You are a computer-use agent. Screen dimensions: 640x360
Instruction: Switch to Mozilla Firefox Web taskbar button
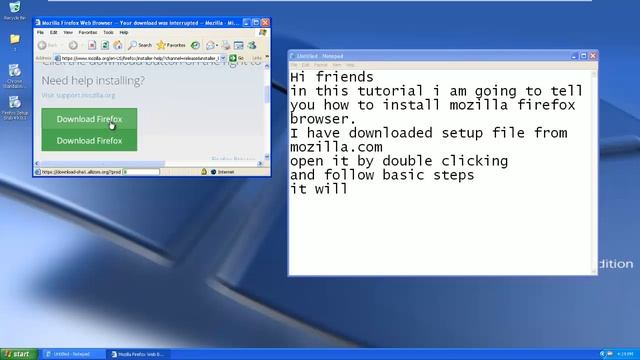click(139, 354)
